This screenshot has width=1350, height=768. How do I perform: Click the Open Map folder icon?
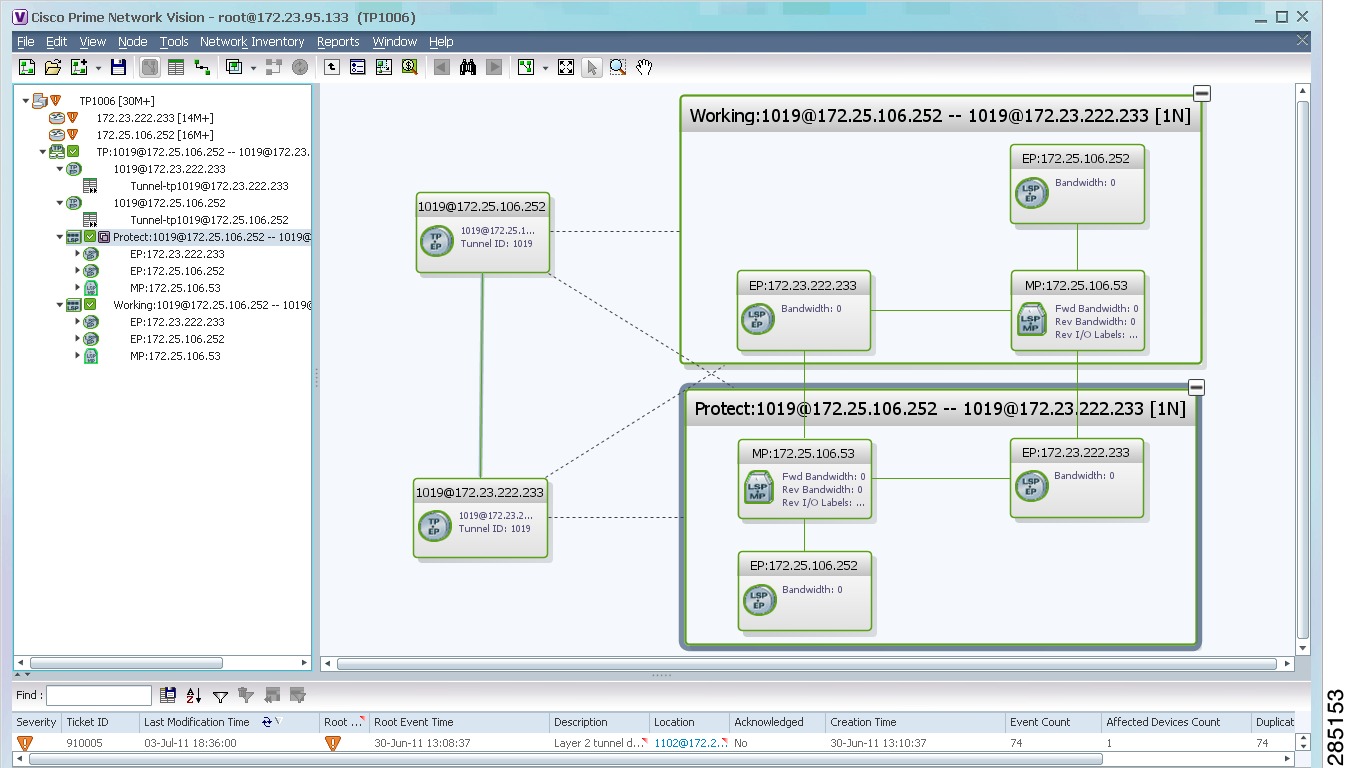pyautogui.click(x=53, y=67)
